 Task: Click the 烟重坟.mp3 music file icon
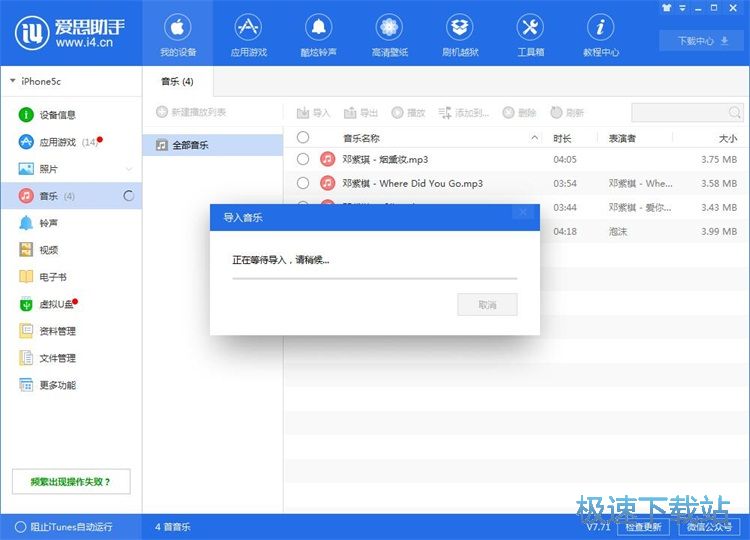[328, 159]
